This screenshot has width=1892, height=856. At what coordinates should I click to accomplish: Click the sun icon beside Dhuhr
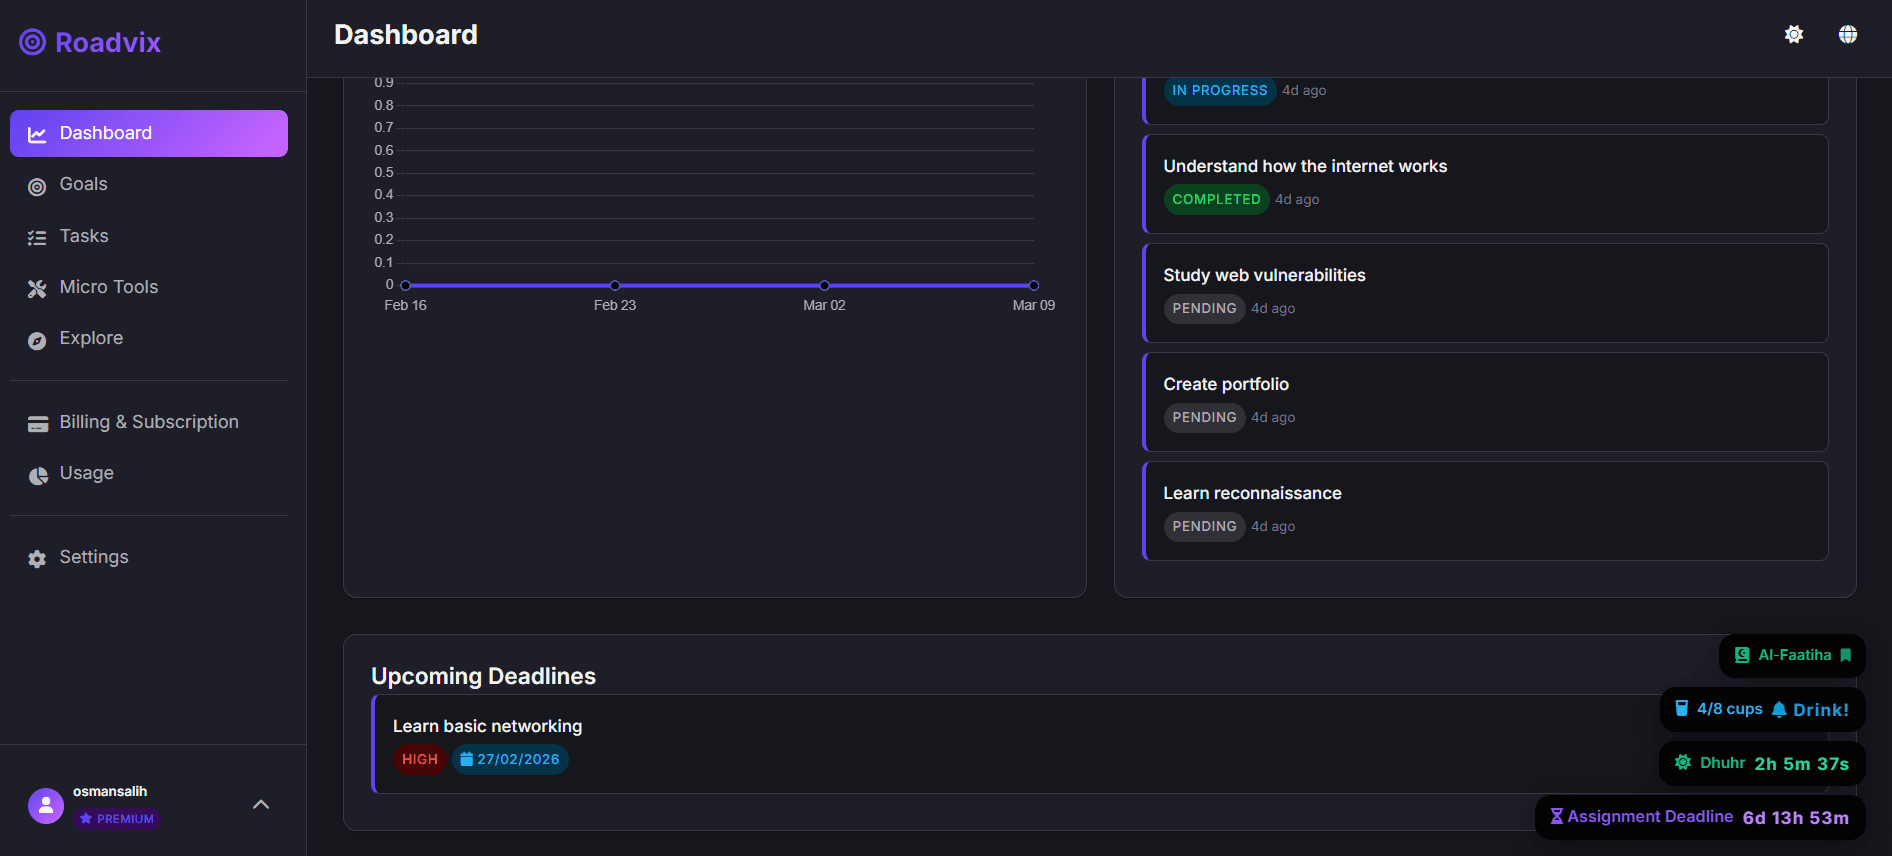(x=1683, y=762)
